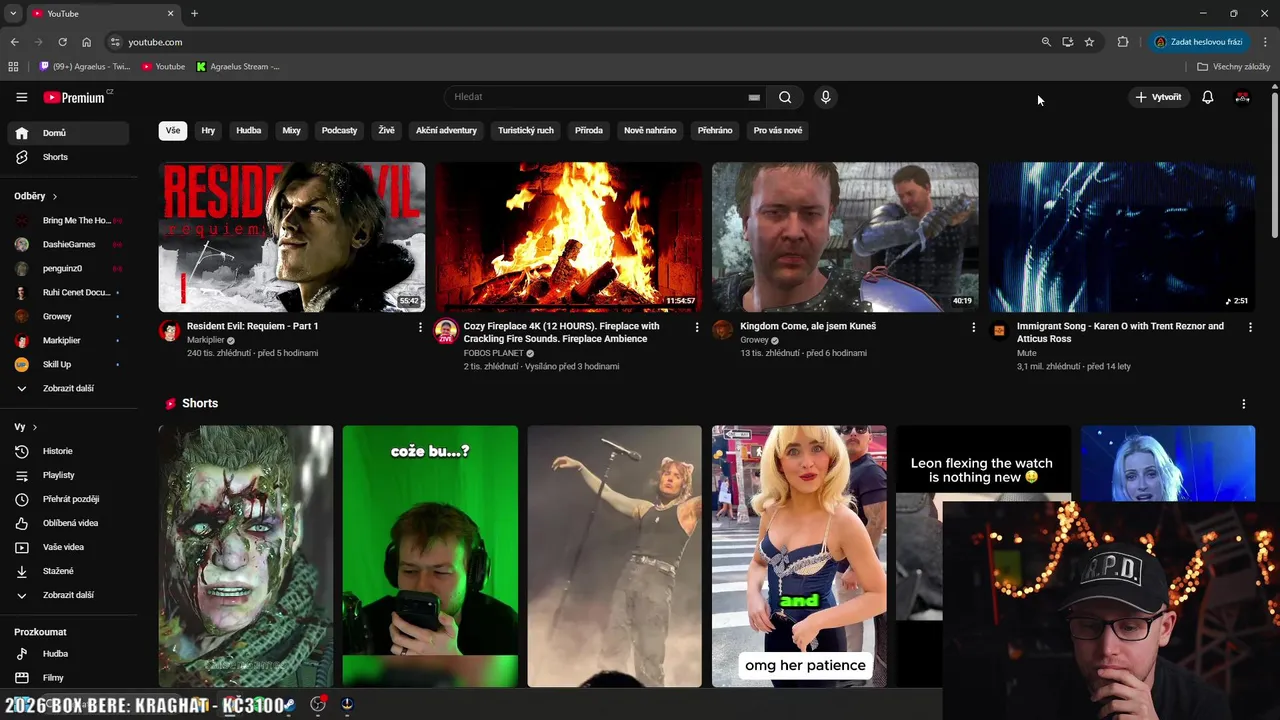
Task: Open Ruhi Cenet Documentaries subscription
Action: point(69,292)
